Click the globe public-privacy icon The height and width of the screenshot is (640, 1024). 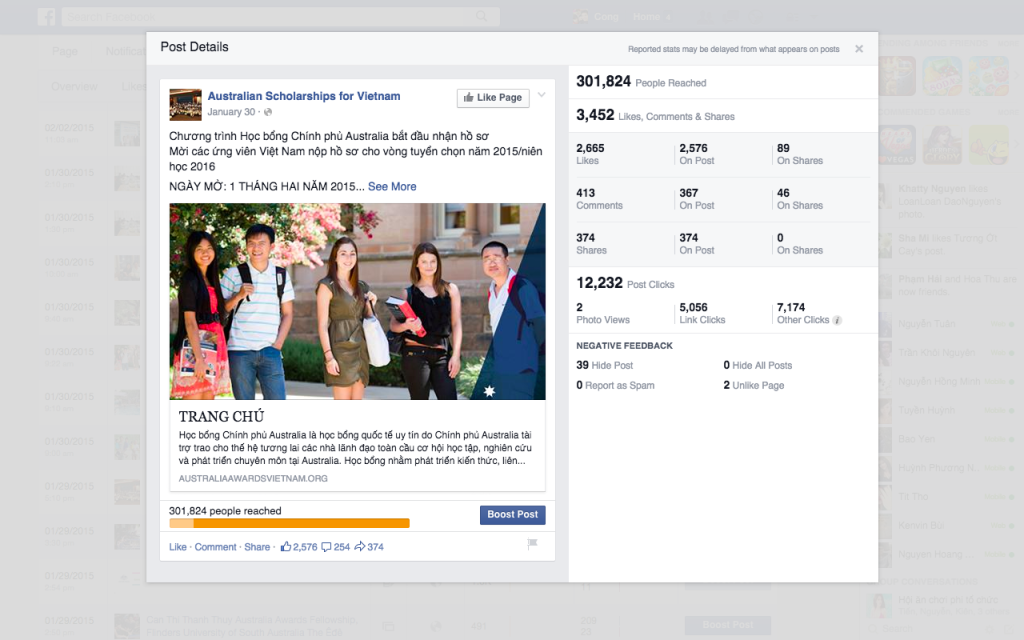(x=268, y=112)
